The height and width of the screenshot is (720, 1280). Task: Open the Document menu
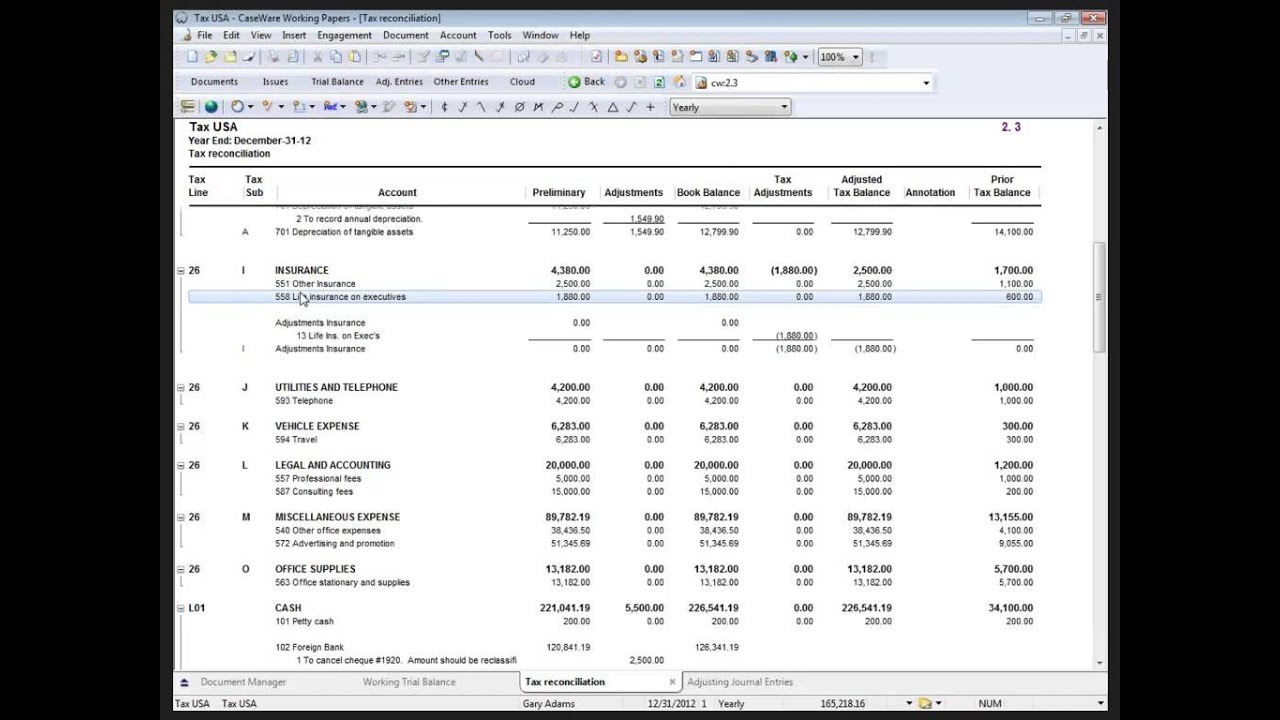click(405, 35)
